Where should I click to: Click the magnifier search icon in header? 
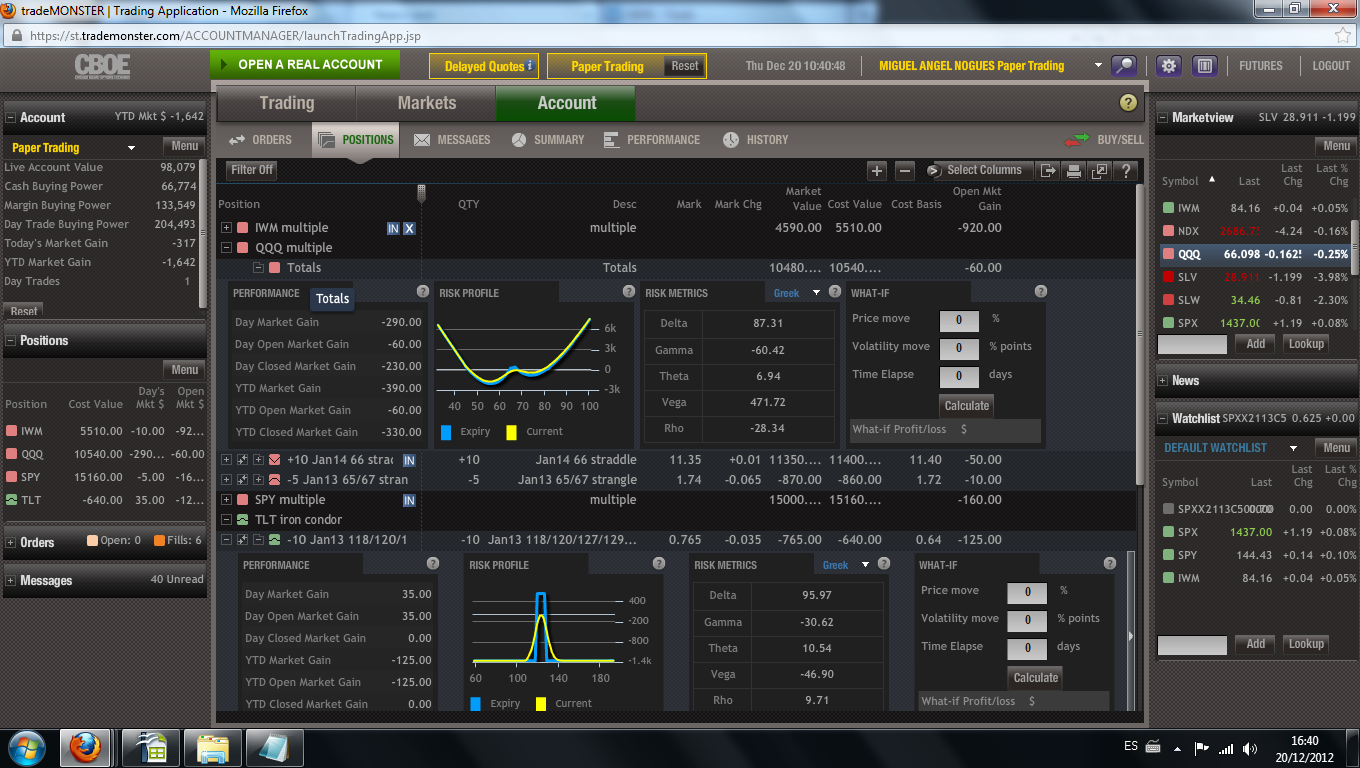(x=1125, y=66)
